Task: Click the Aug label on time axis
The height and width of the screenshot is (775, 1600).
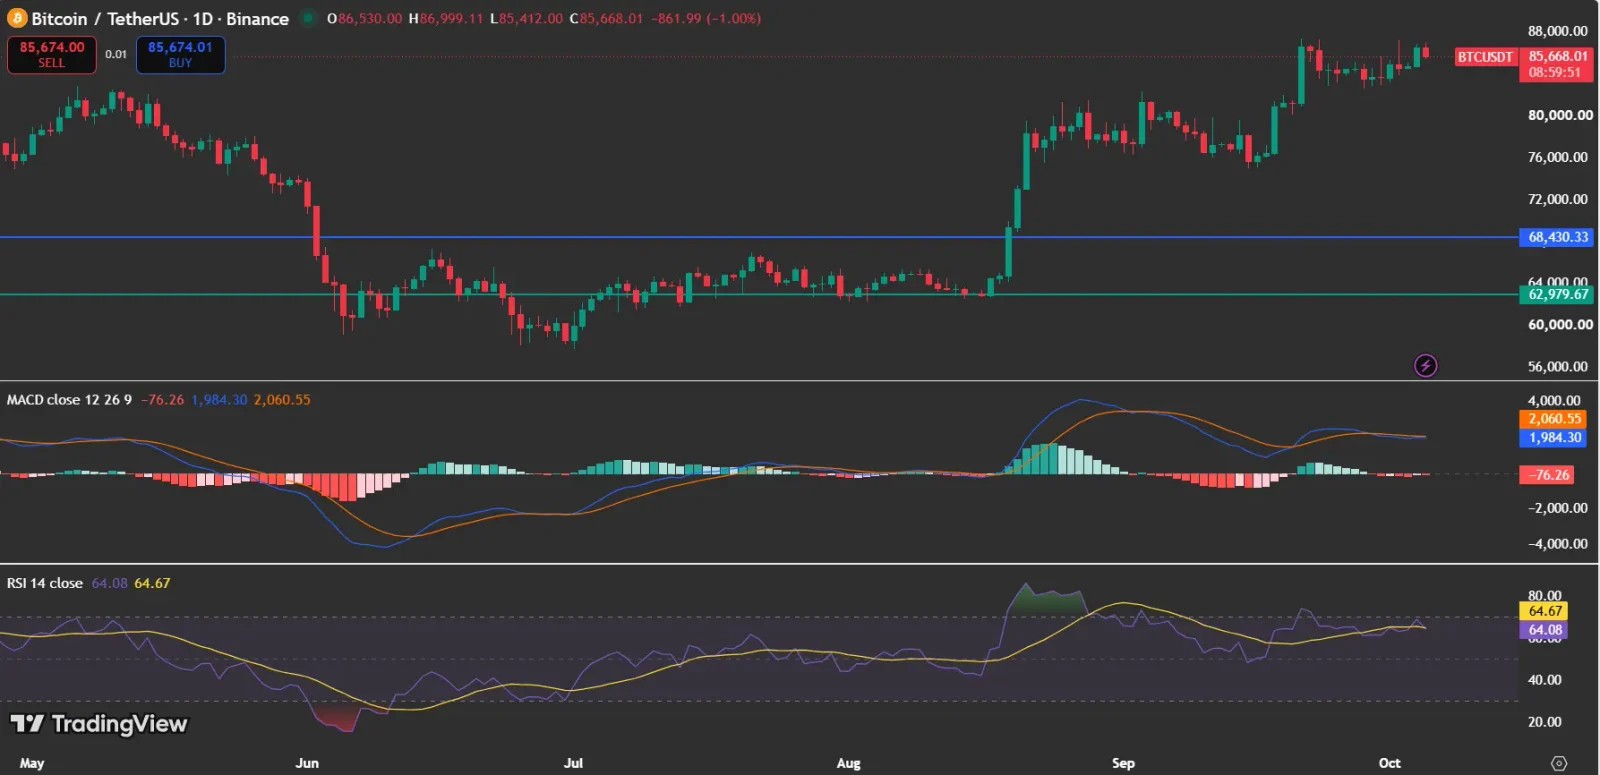Action: point(848,763)
